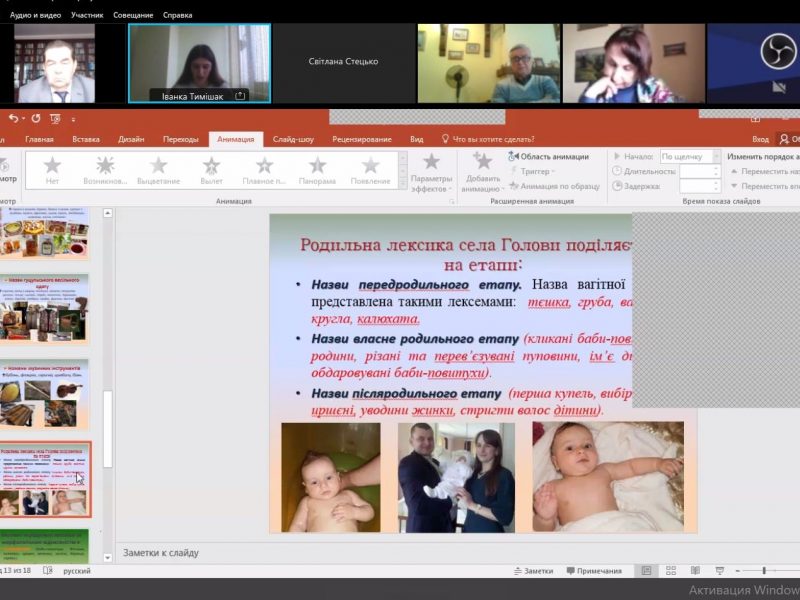This screenshot has width=800, height=600.
Task: Open Область анимации pane
Action: pos(548,156)
